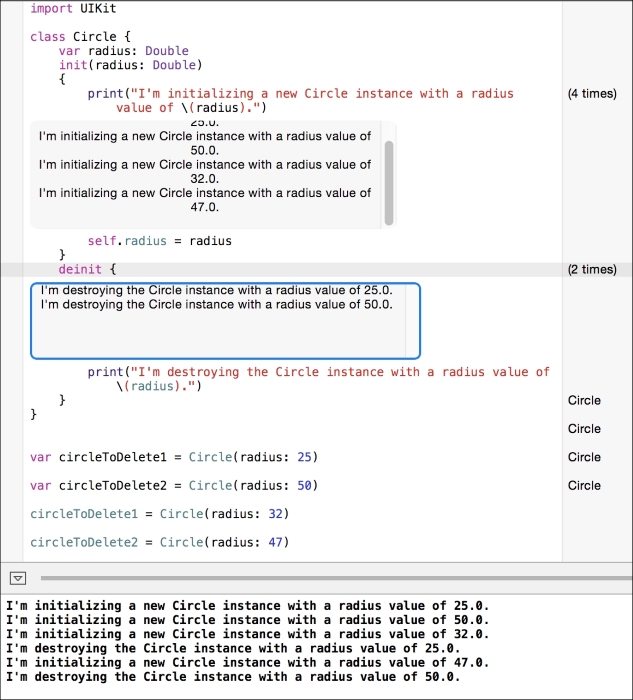Click inline result text ending with 32.0.

point(205,172)
